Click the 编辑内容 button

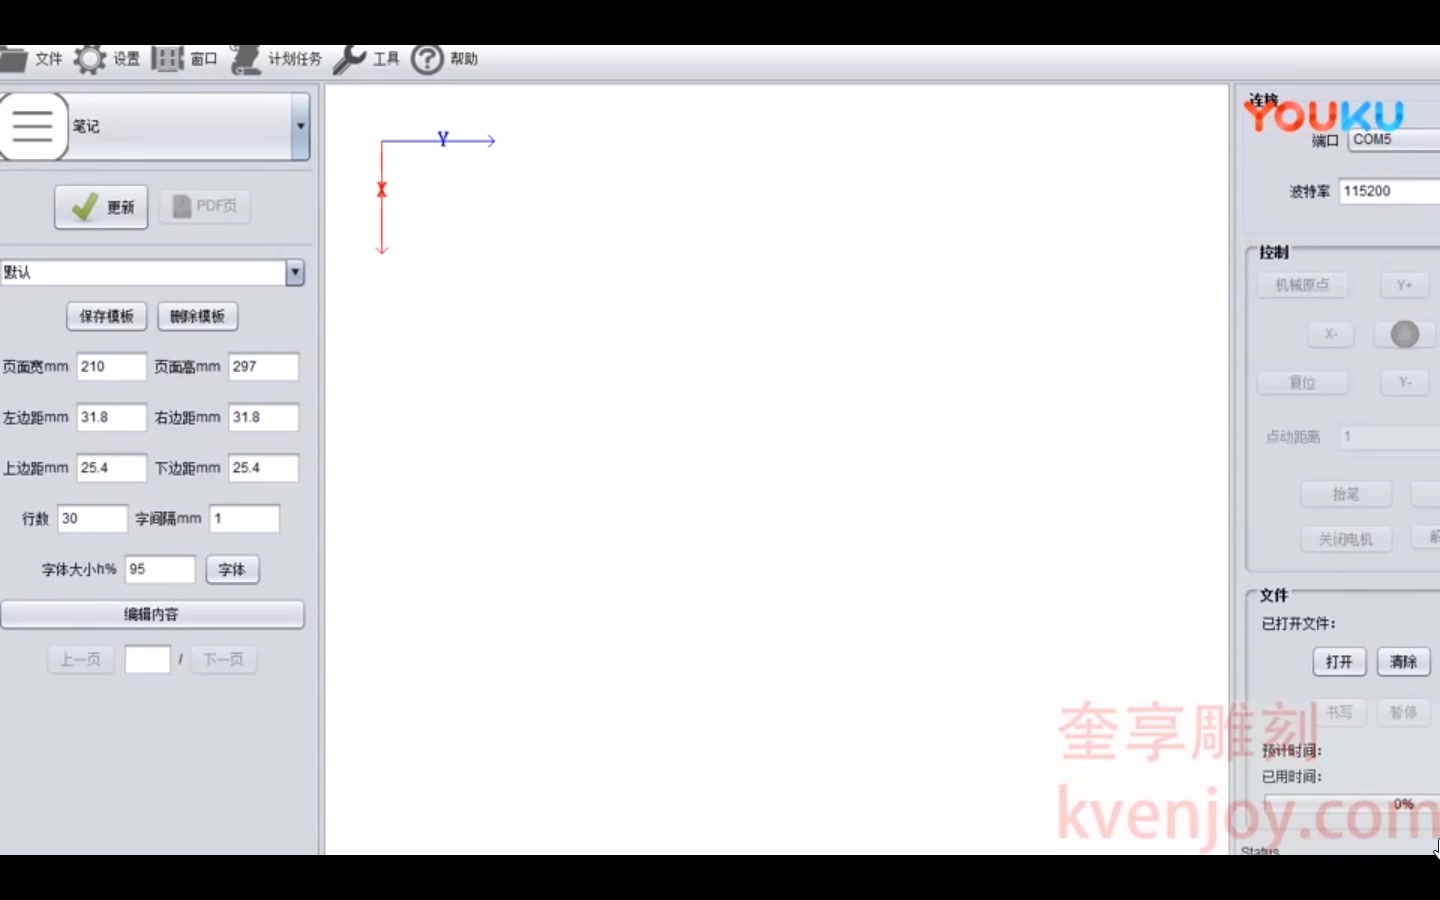click(x=152, y=614)
